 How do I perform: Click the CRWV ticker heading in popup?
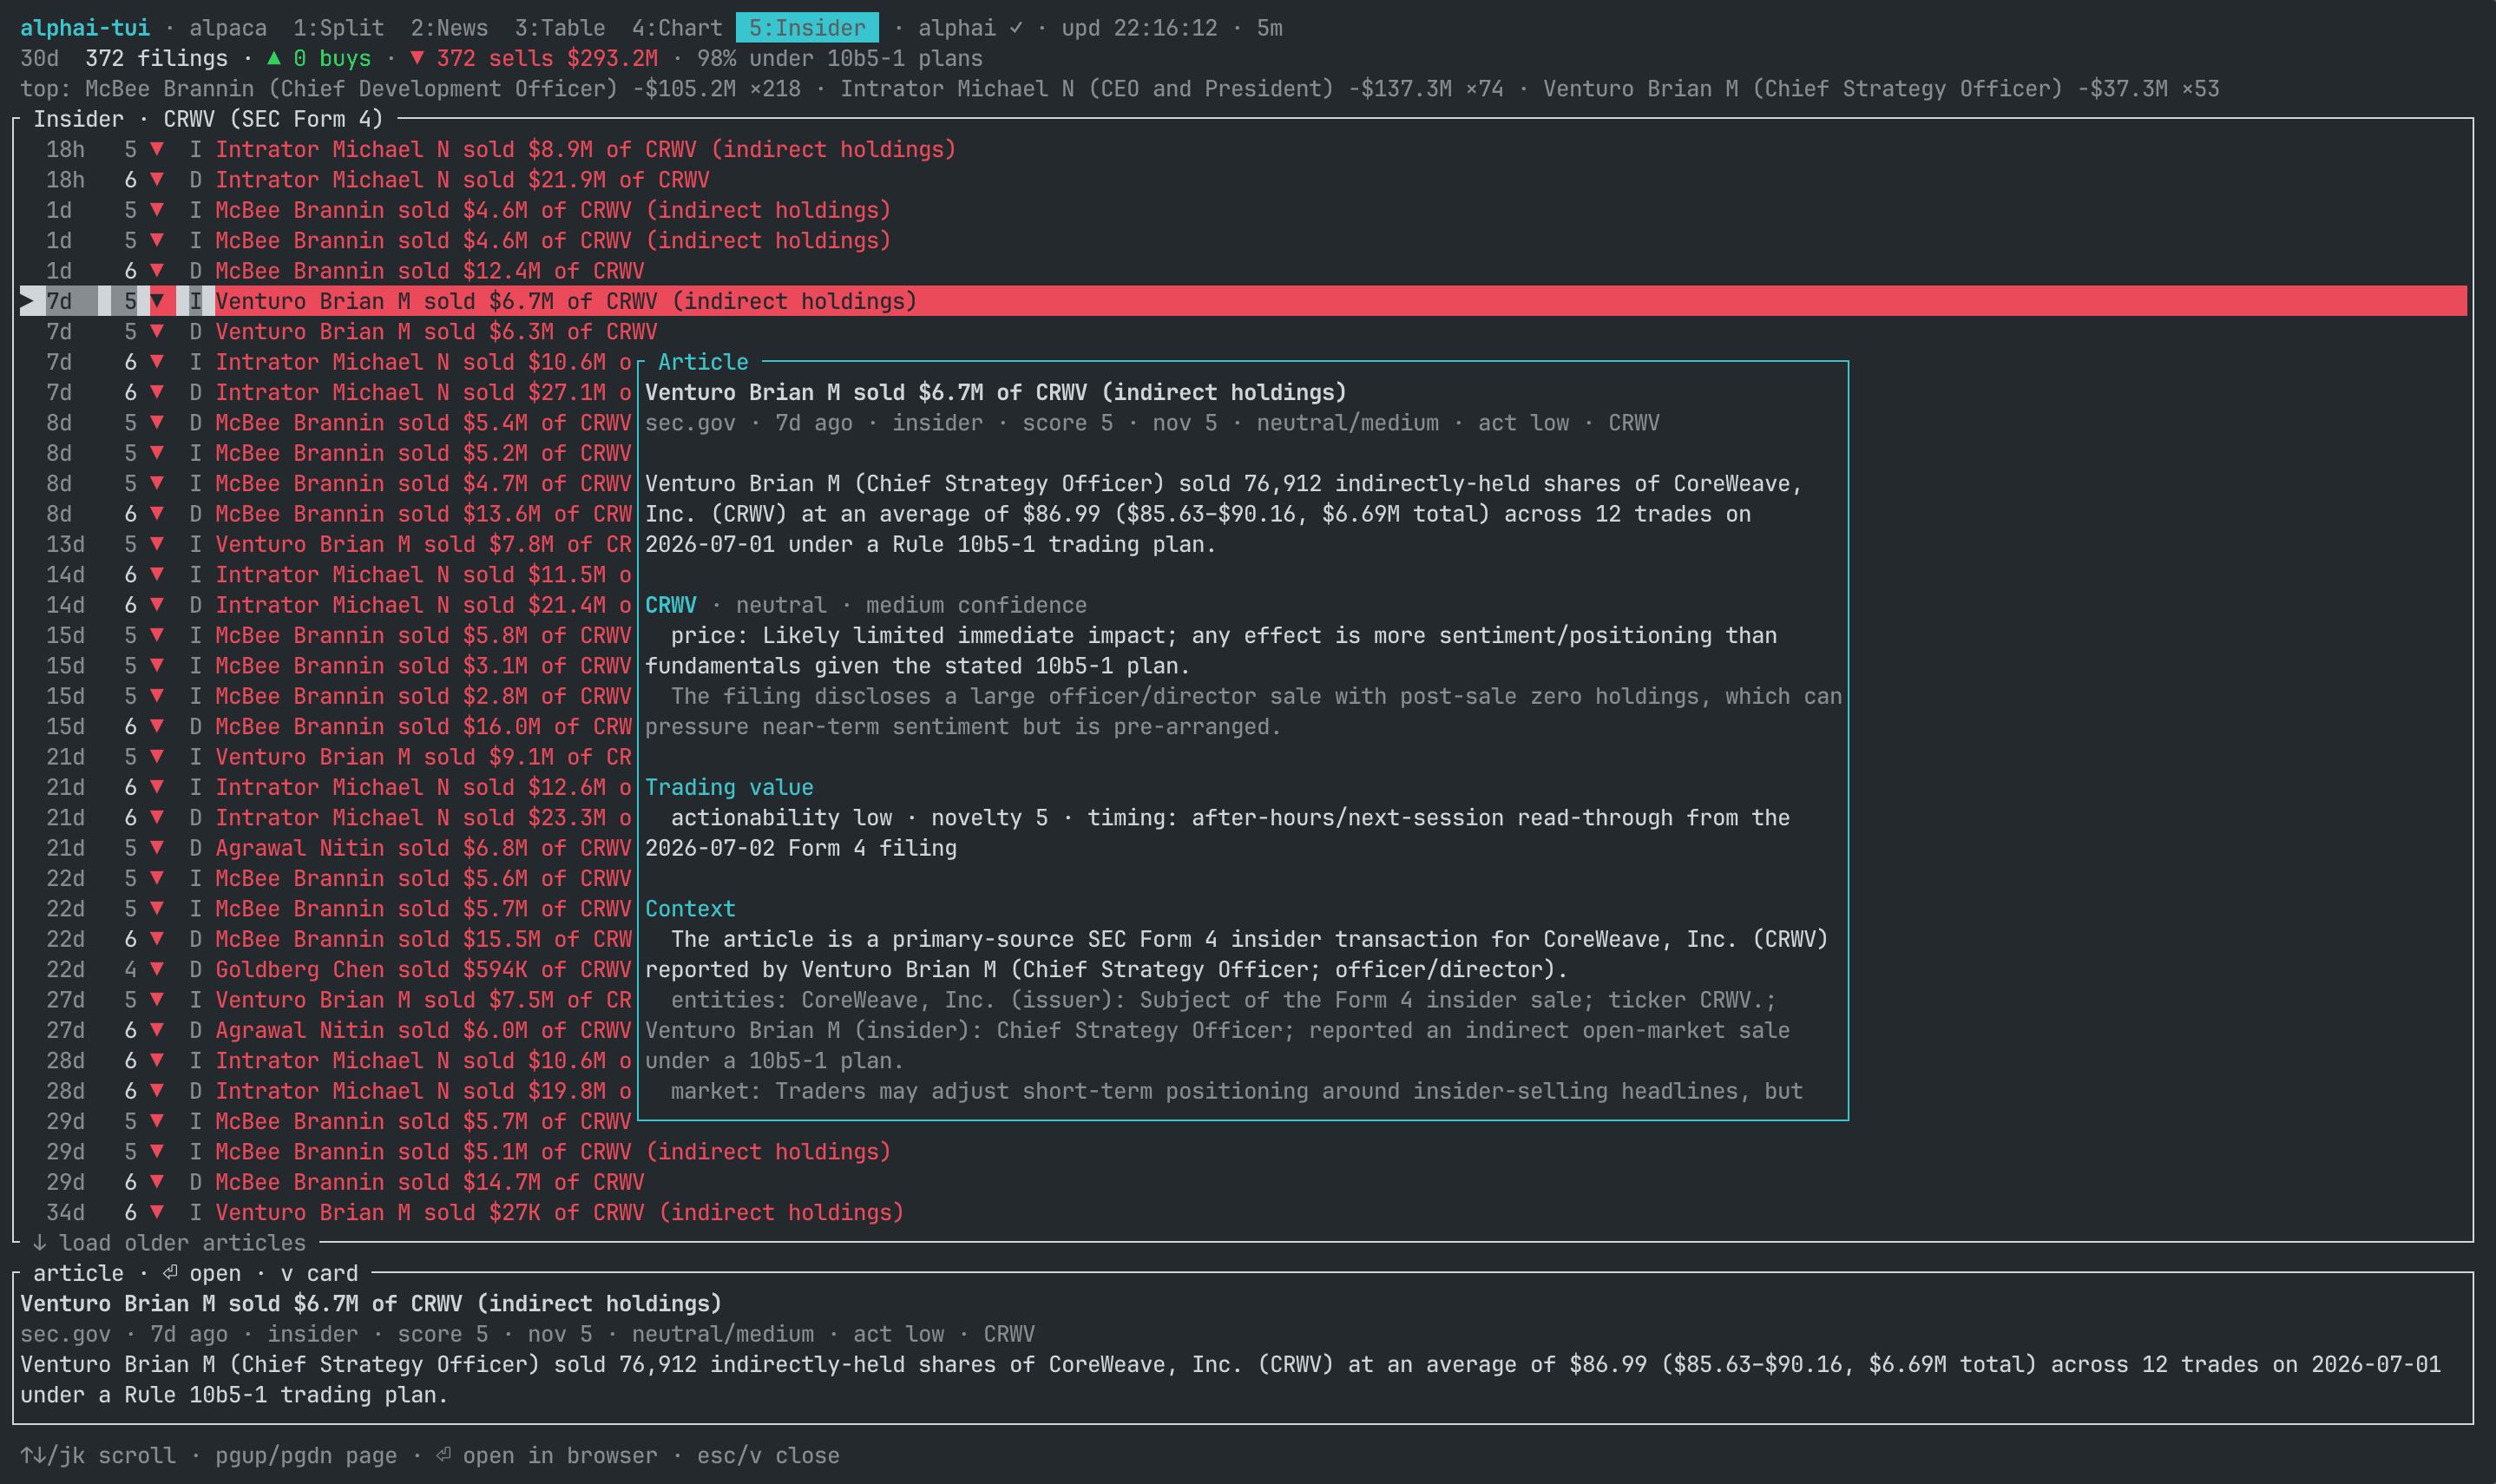pos(670,605)
